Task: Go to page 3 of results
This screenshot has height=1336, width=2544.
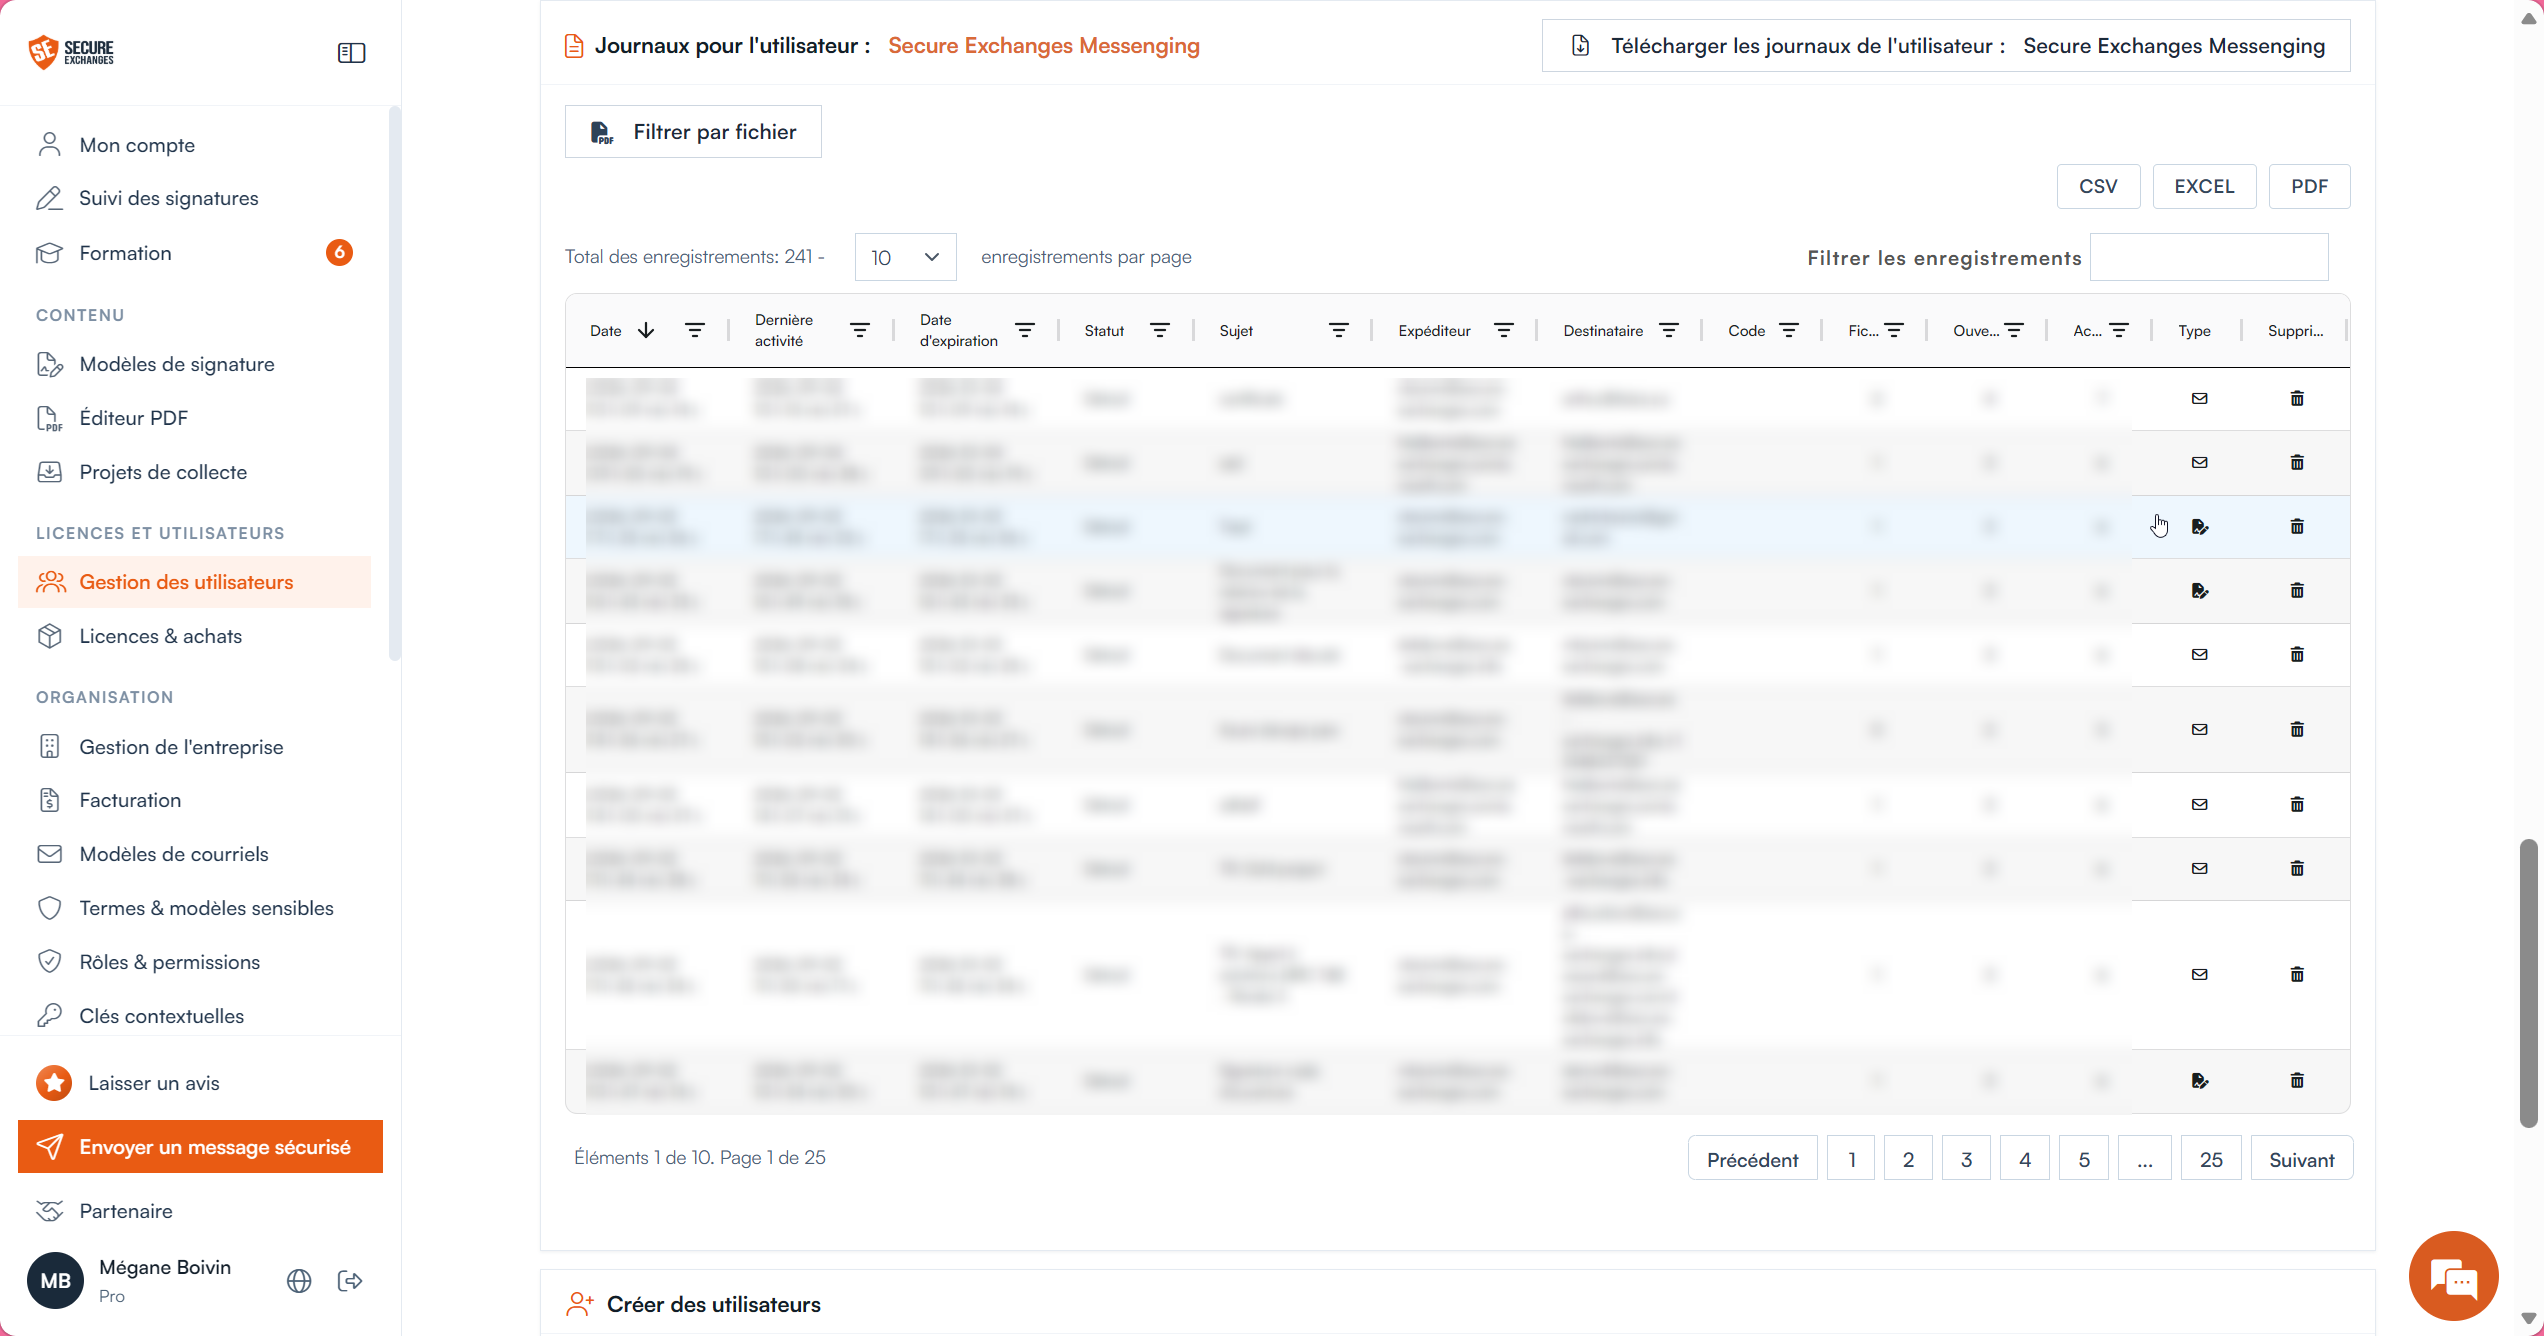Action: point(1966,1159)
